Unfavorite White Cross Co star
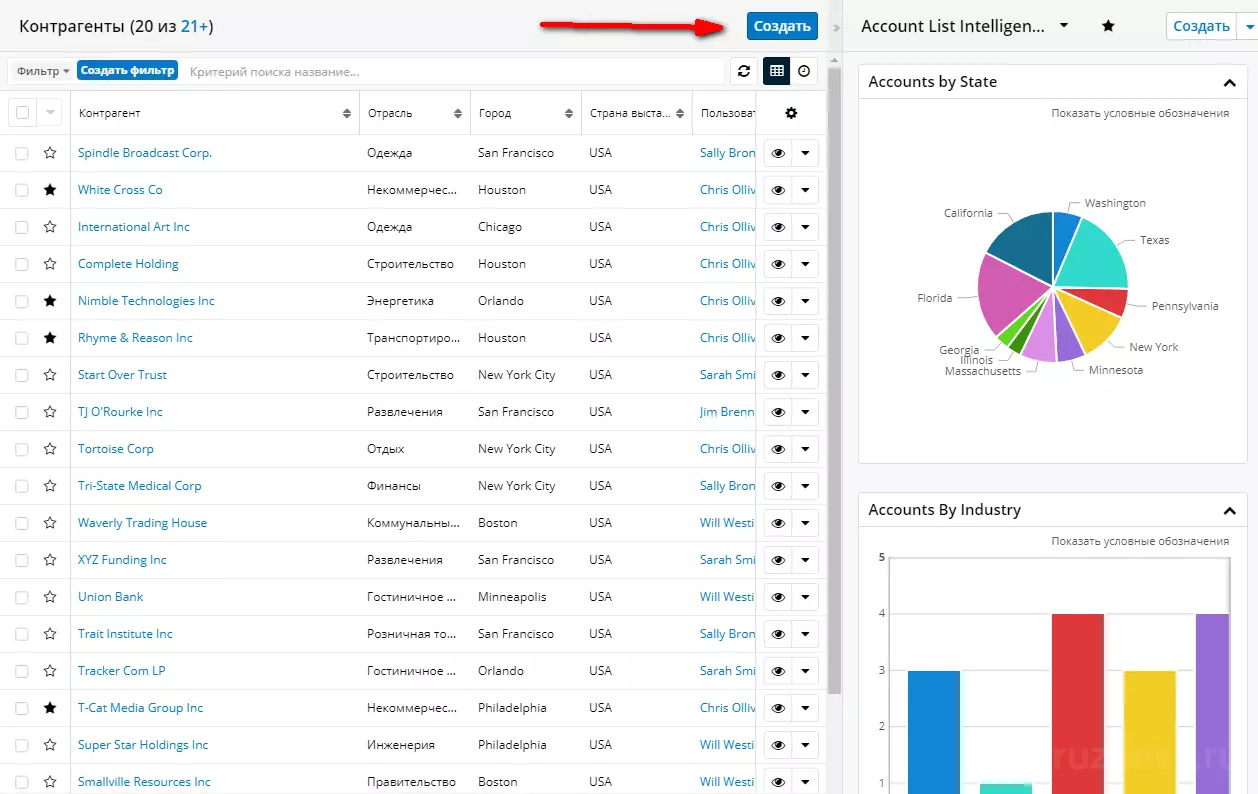The height and width of the screenshot is (794, 1258). click(x=50, y=190)
